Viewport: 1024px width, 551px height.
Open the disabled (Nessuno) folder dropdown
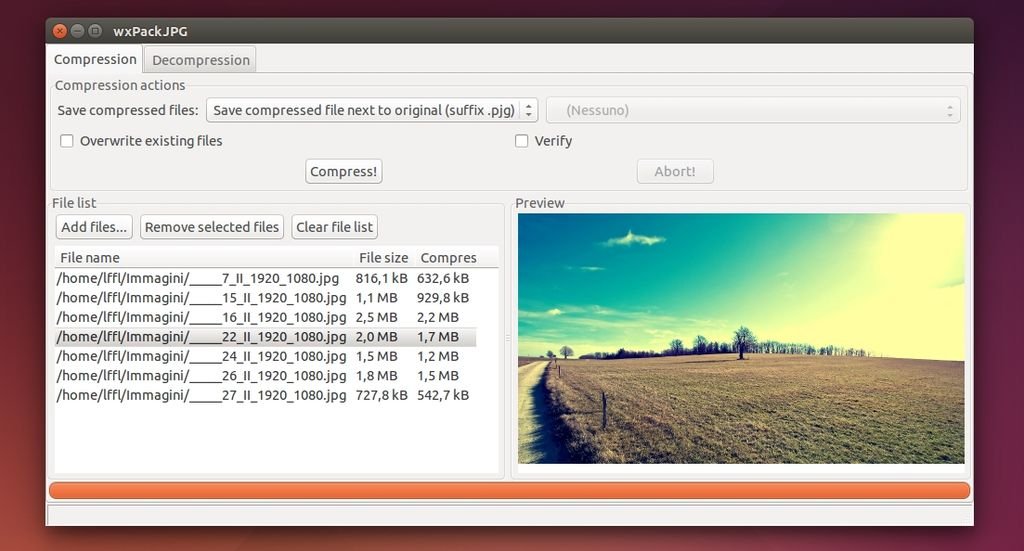753,110
